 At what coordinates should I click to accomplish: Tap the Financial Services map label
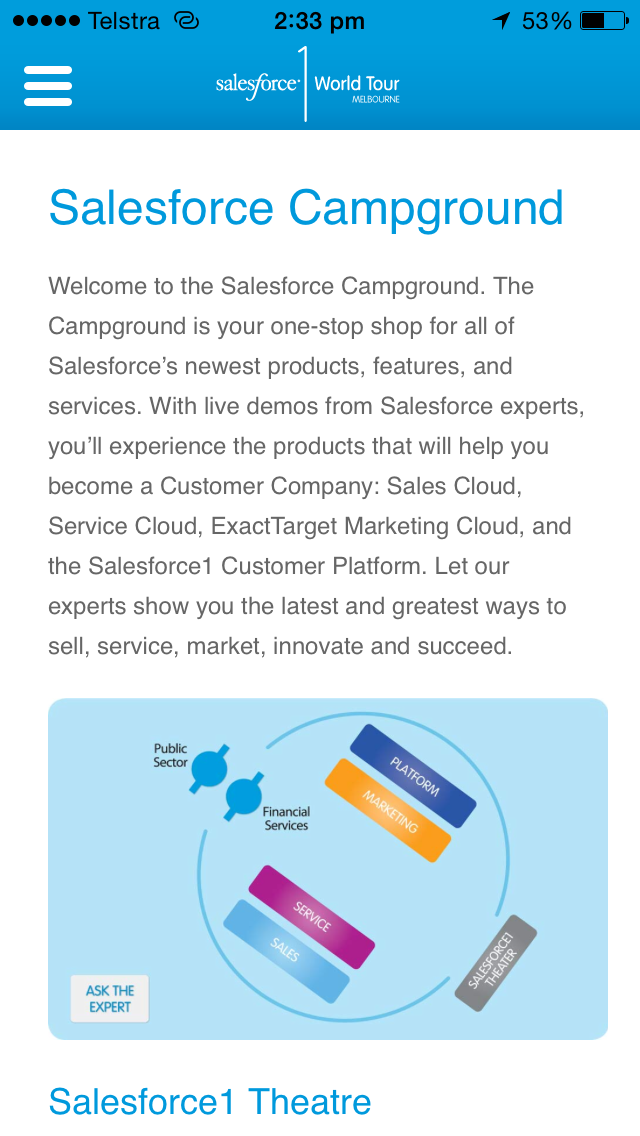click(x=286, y=819)
